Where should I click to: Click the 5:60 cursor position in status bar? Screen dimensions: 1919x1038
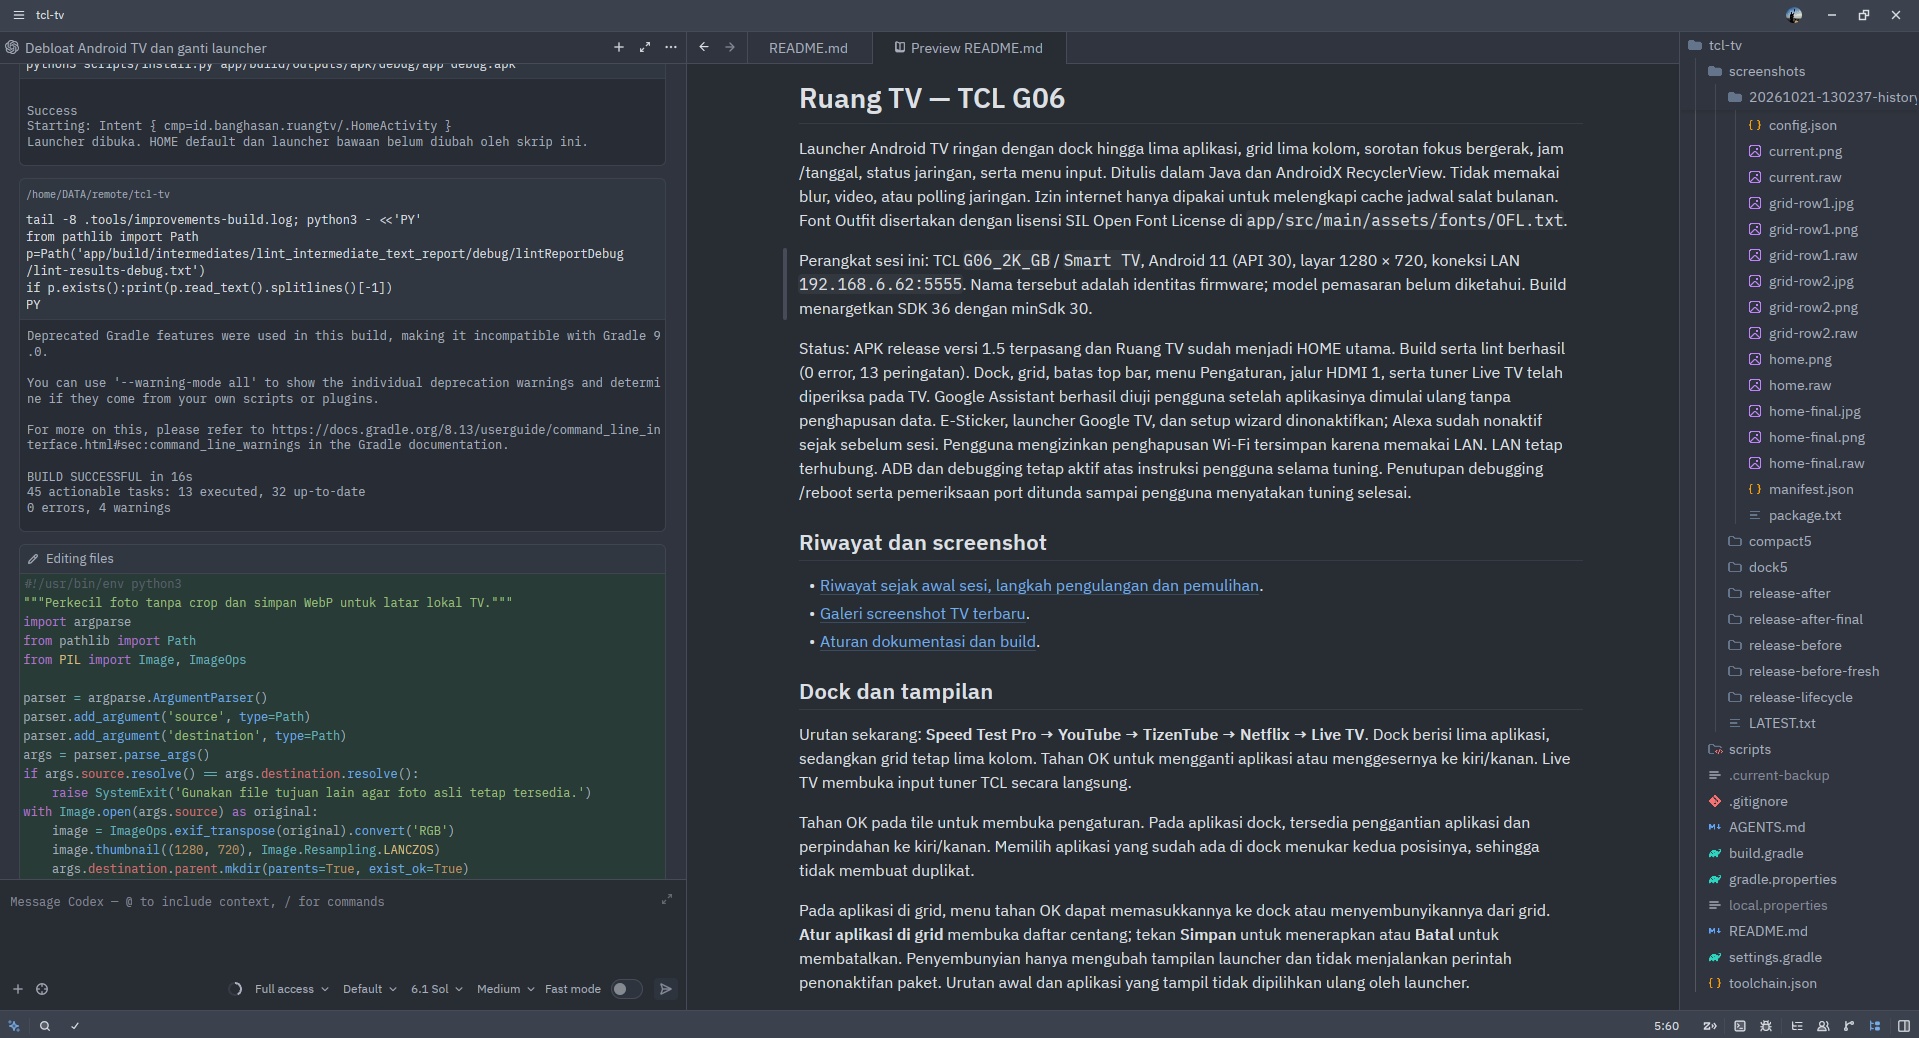(x=1666, y=1025)
